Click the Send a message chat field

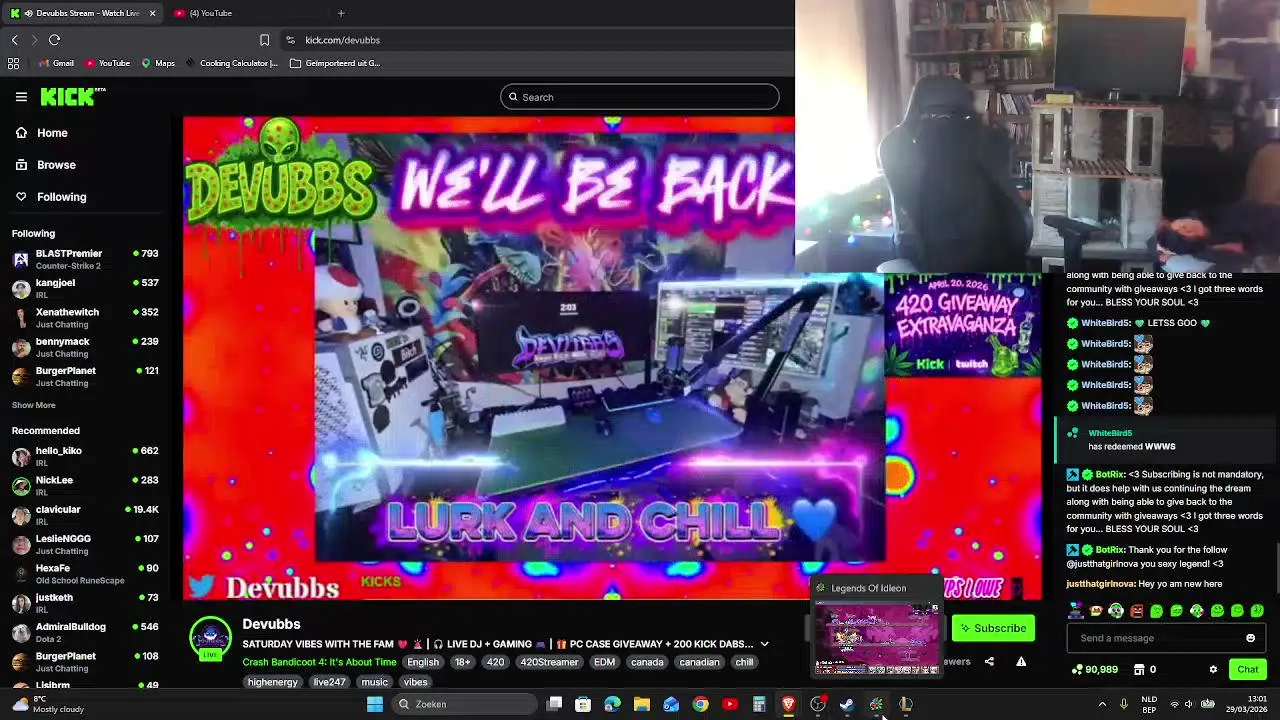[x=1159, y=638]
